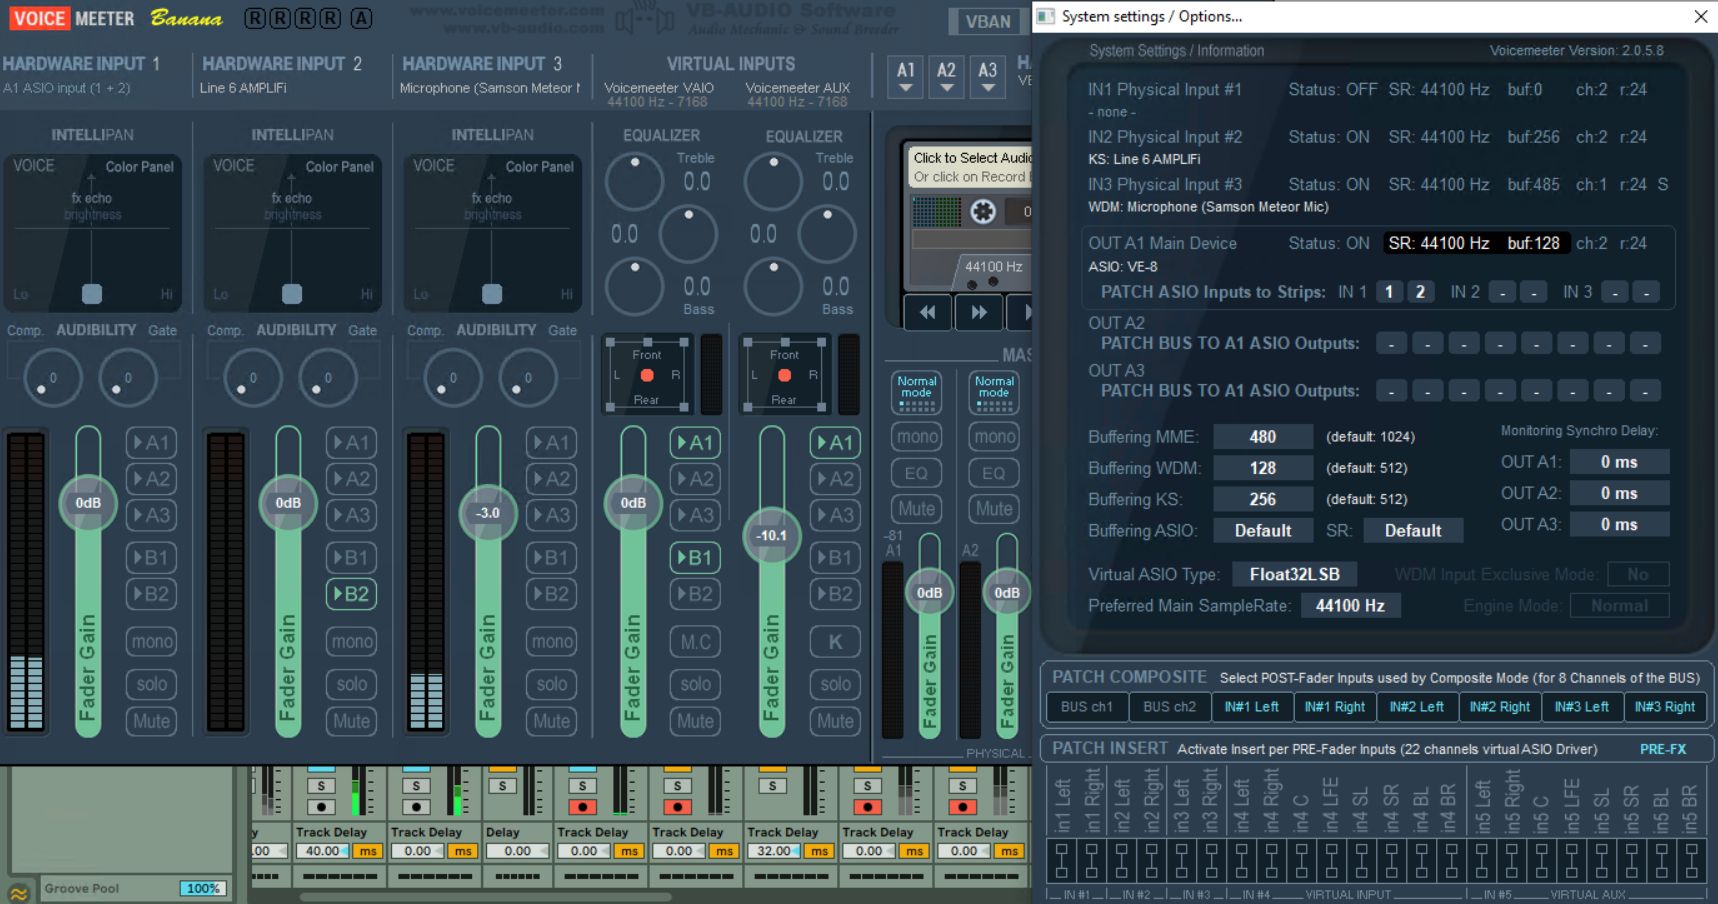Click the Front/Rear panner dot on Voicemeeter VAIO

click(647, 375)
